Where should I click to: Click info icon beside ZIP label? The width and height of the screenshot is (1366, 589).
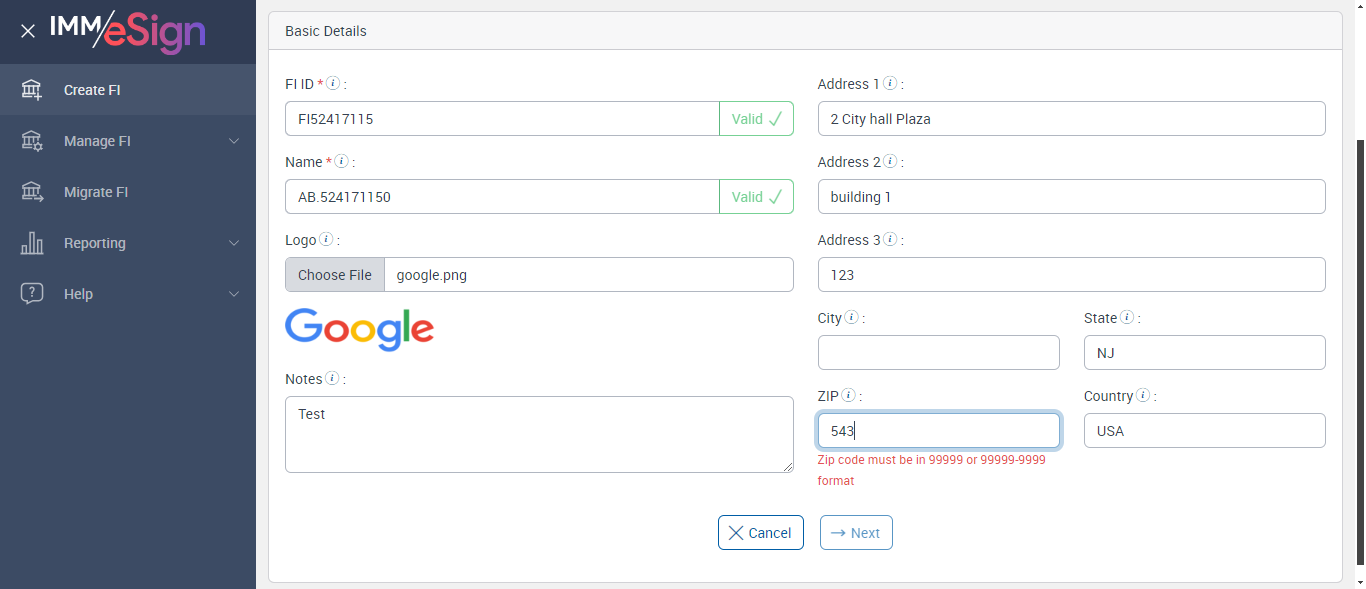pos(848,396)
